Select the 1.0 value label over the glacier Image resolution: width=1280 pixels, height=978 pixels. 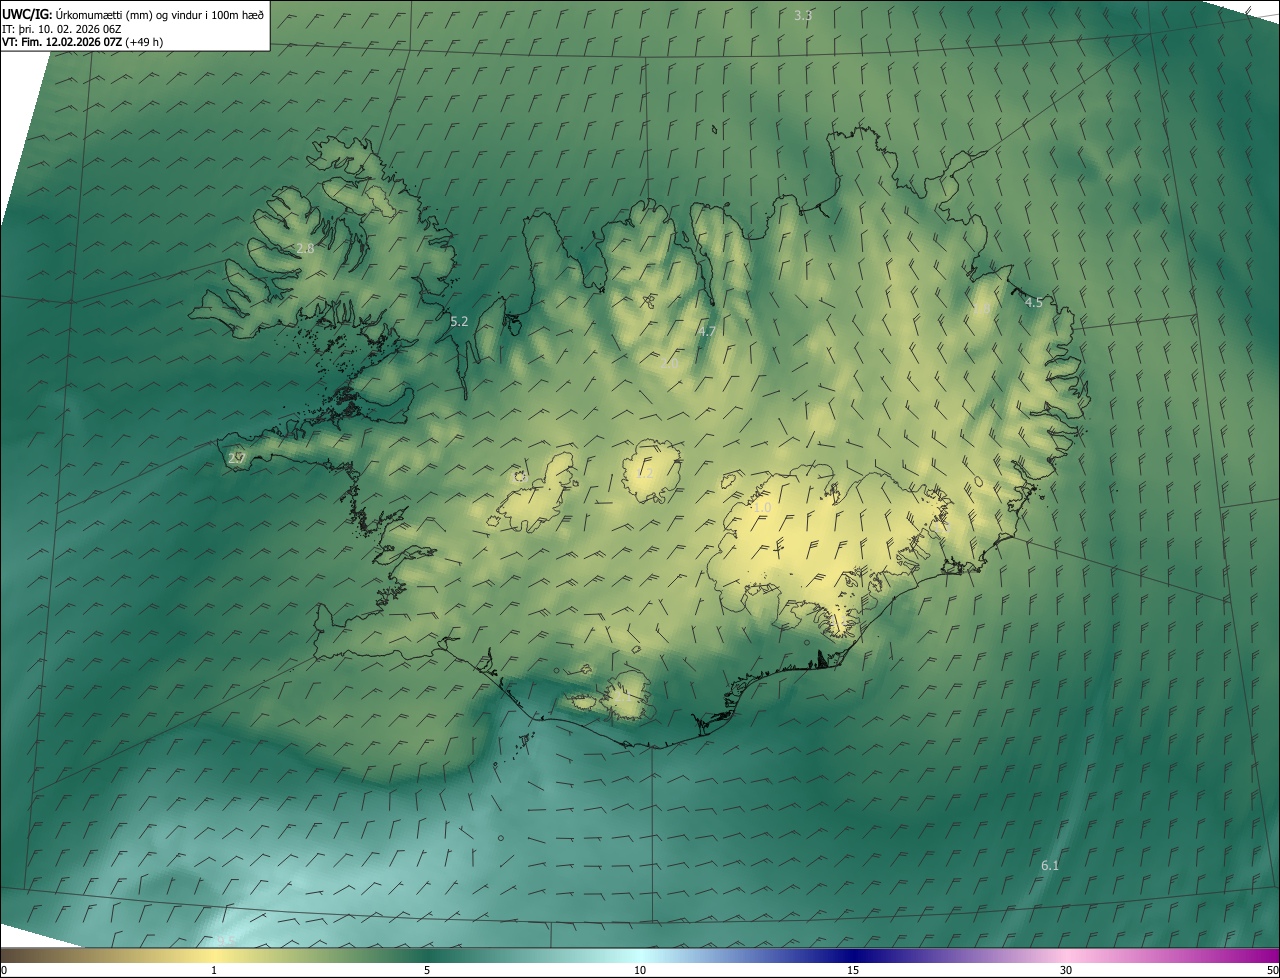click(x=762, y=508)
